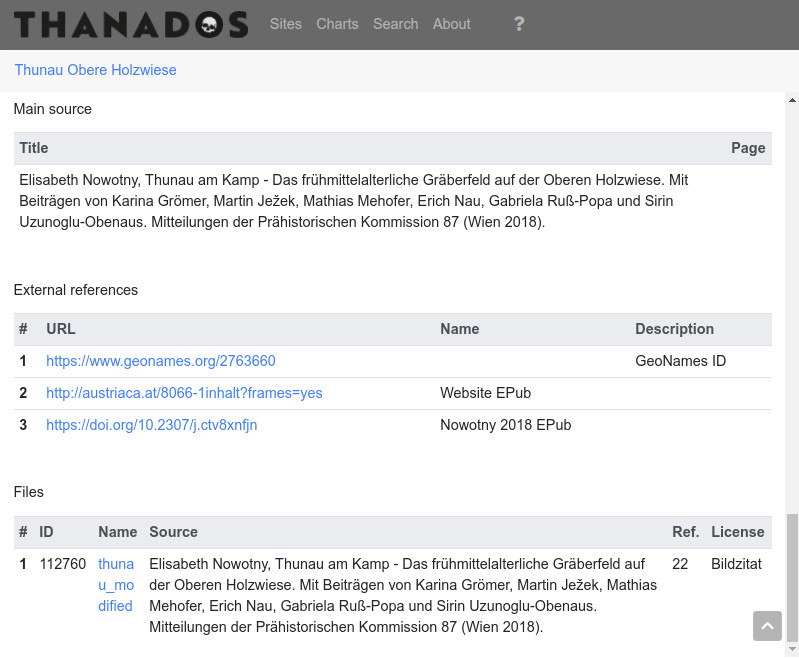Open the Sites menu
Viewport: 799px width, 659px height.
click(285, 24)
